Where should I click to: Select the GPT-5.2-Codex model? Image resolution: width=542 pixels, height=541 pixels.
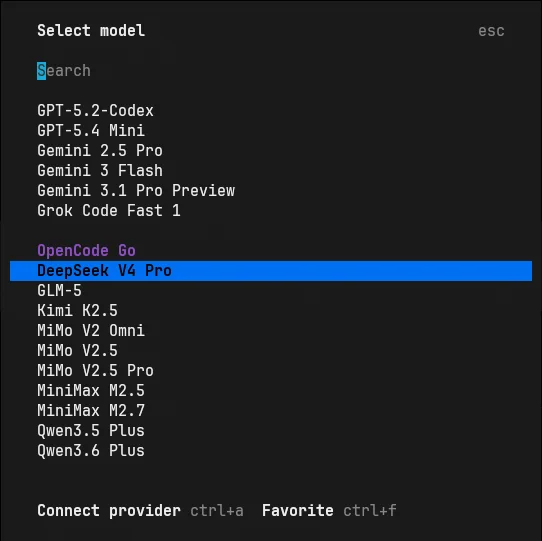271,111
